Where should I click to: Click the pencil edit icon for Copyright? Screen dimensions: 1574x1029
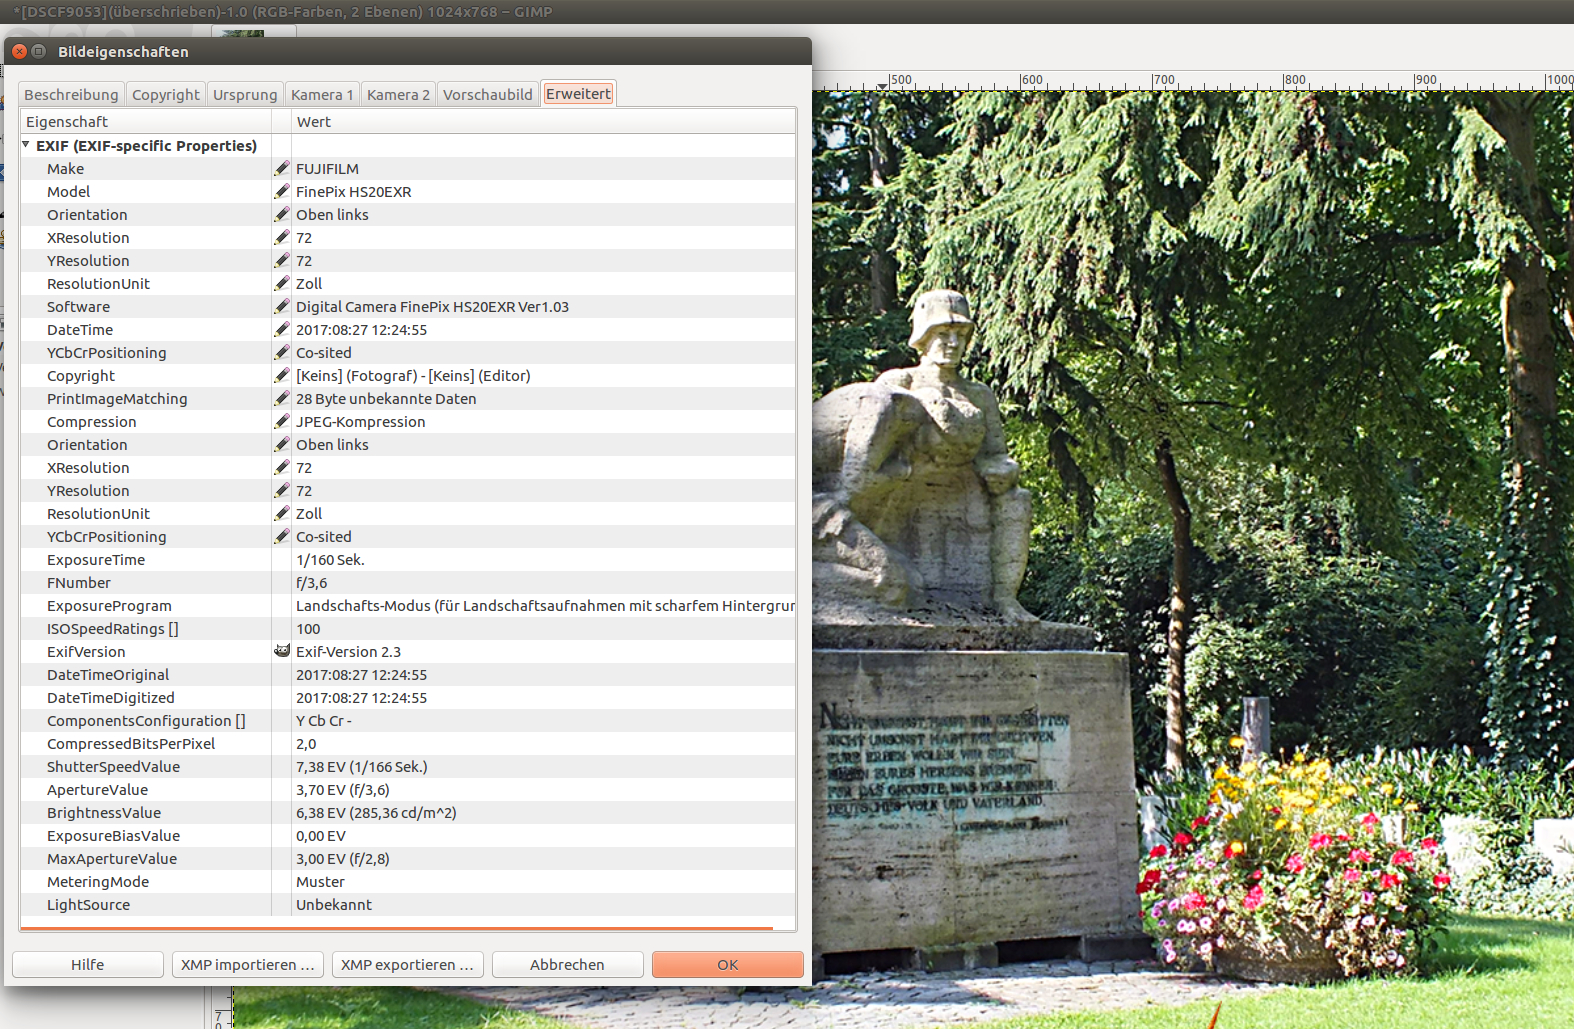[x=282, y=375]
